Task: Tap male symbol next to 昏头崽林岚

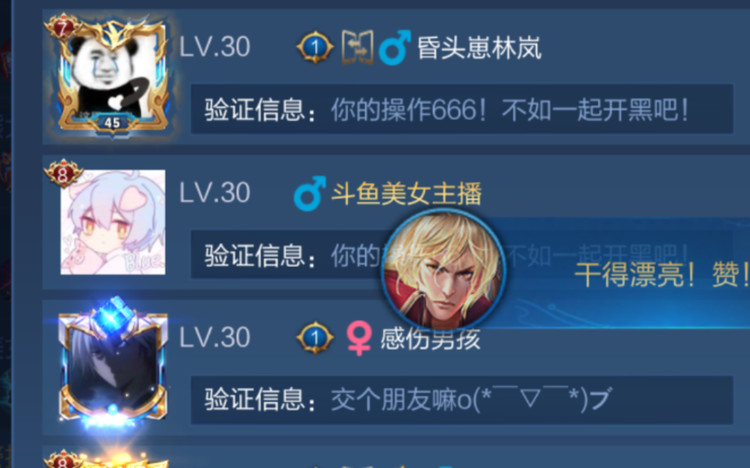Action: (394, 47)
